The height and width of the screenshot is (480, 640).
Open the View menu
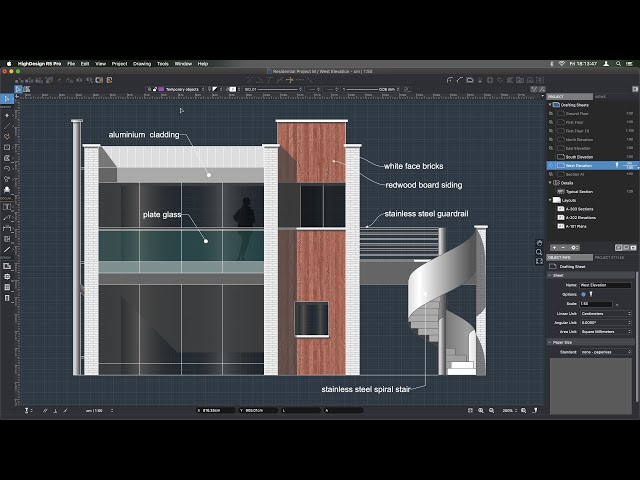tap(100, 64)
